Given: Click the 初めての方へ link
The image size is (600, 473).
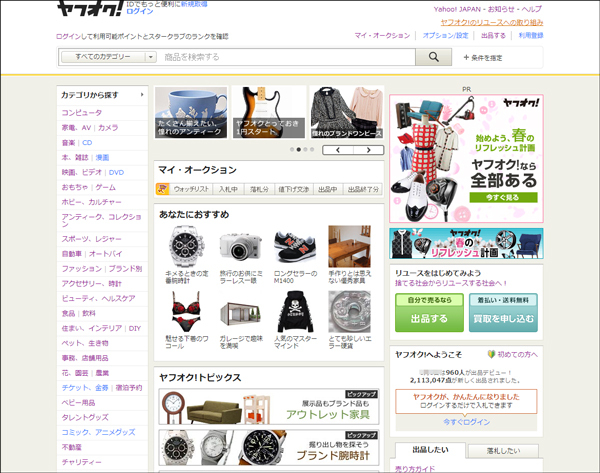Looking at the screenshot, I should (x=517, y=354).
